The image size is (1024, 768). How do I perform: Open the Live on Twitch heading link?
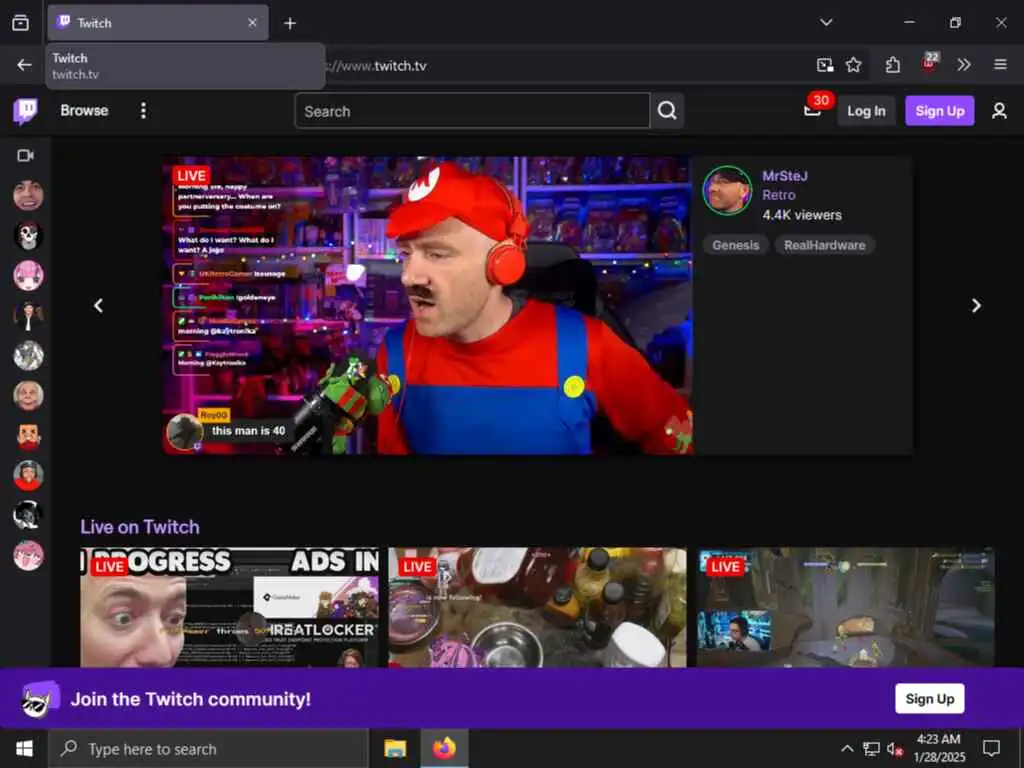140,527
